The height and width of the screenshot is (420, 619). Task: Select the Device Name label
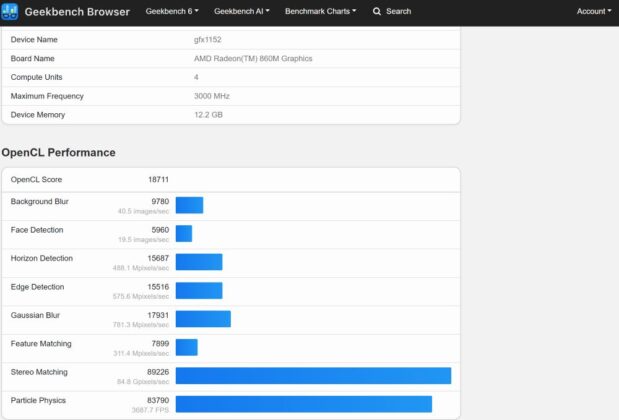coord(34,39)
